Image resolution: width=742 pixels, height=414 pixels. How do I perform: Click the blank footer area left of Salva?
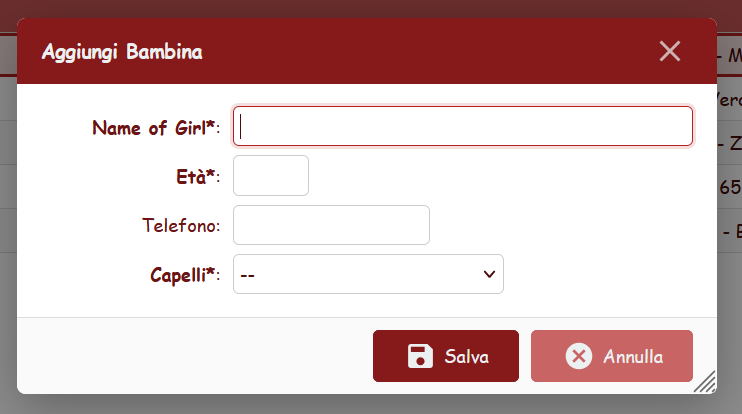tap(190, 356)
